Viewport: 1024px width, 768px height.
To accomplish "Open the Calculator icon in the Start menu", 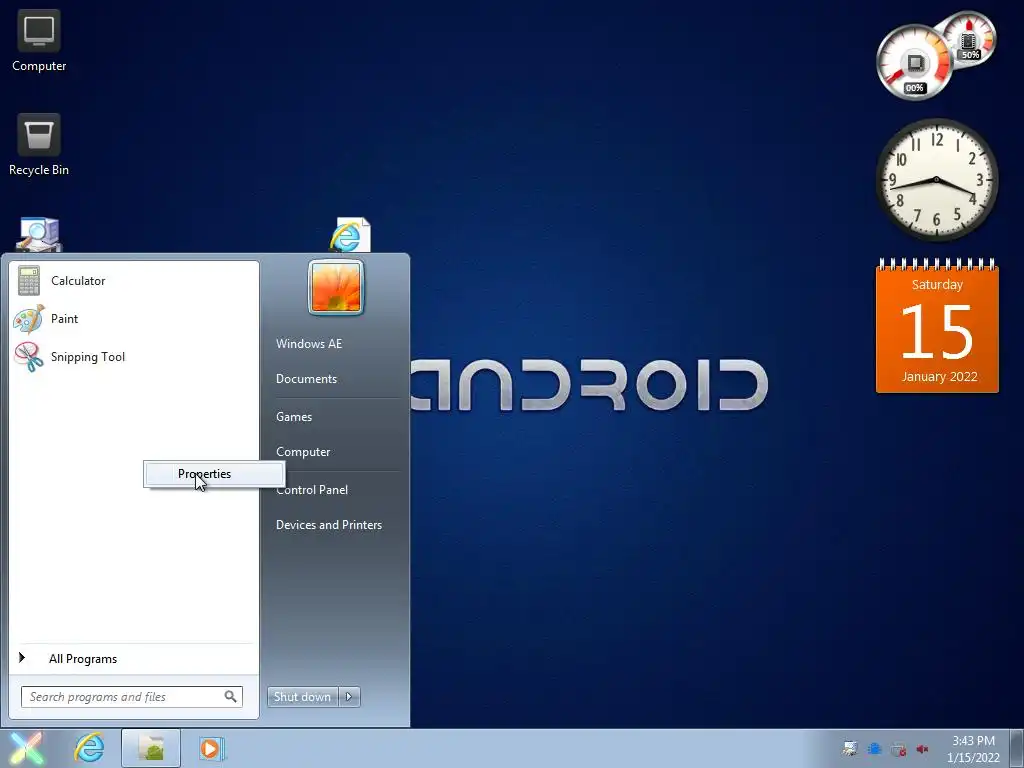I will (x=29, y=281).
